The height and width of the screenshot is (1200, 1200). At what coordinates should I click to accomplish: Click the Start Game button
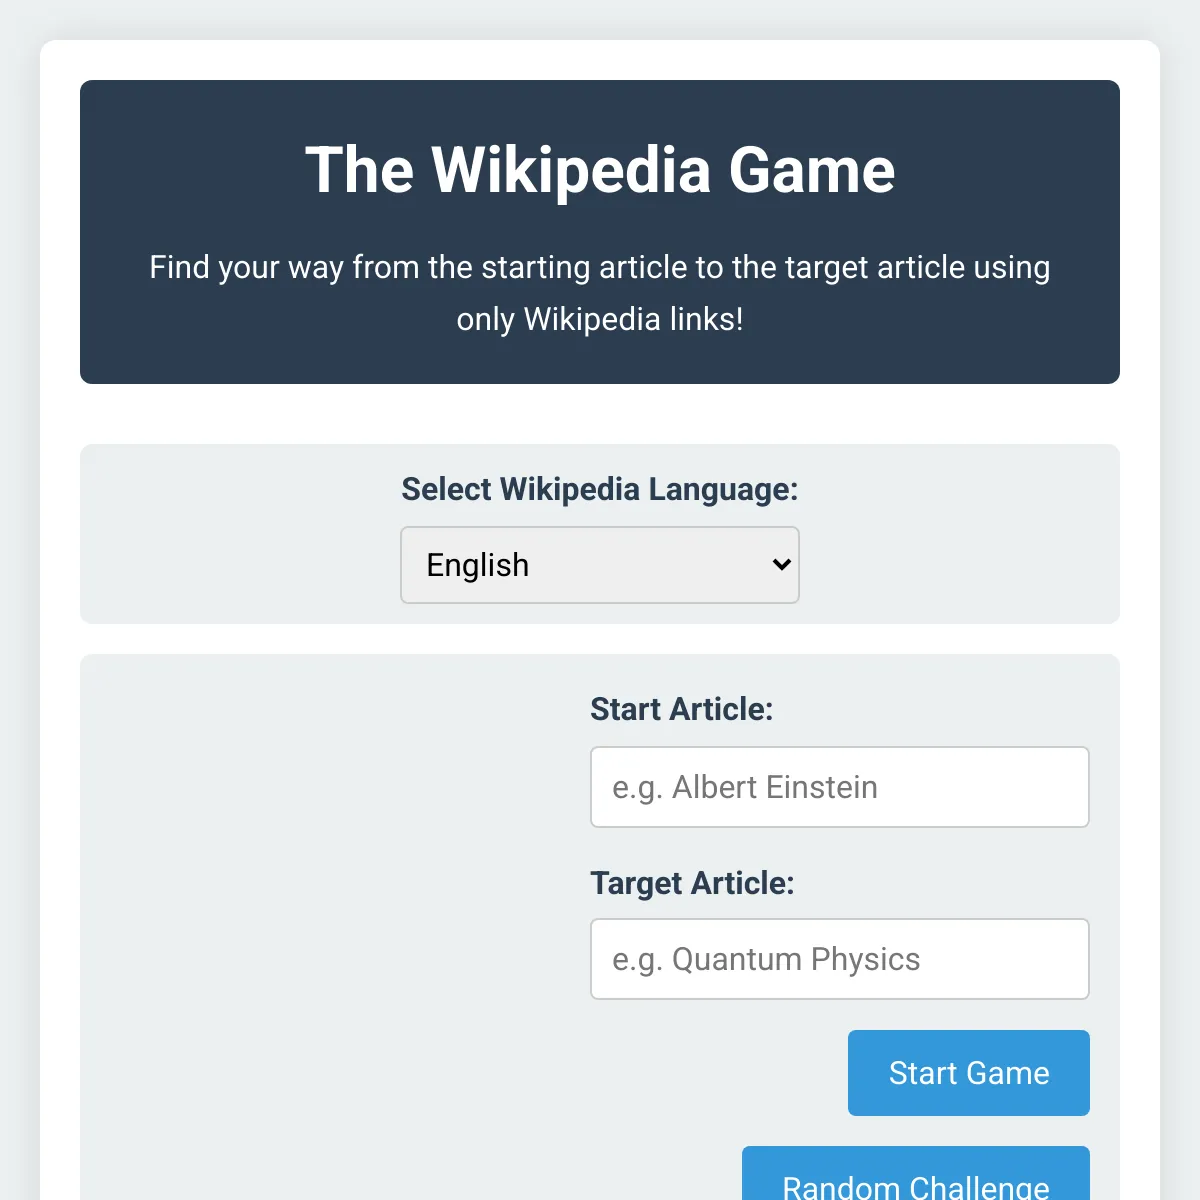(969, 1073)
